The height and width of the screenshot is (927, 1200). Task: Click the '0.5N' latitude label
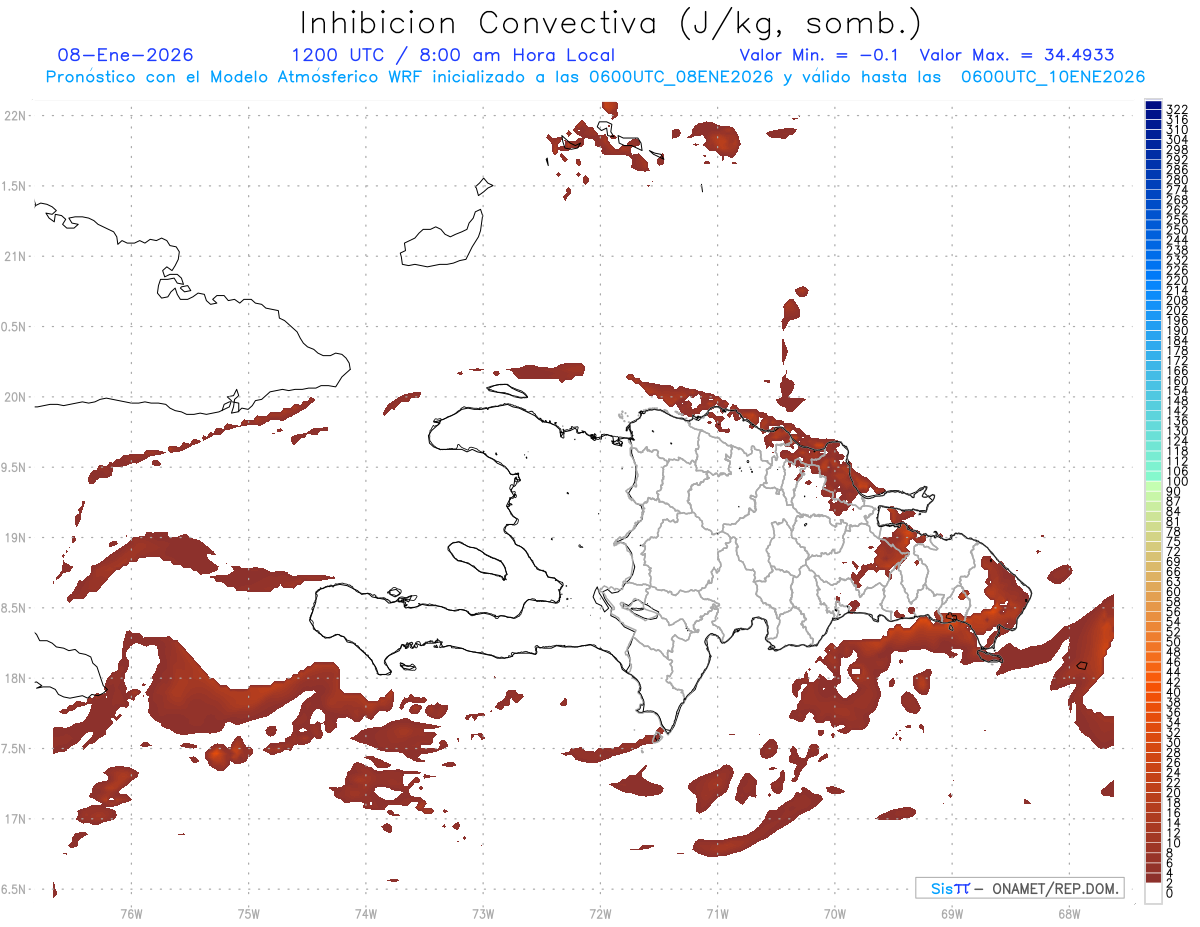coord(14,327)
